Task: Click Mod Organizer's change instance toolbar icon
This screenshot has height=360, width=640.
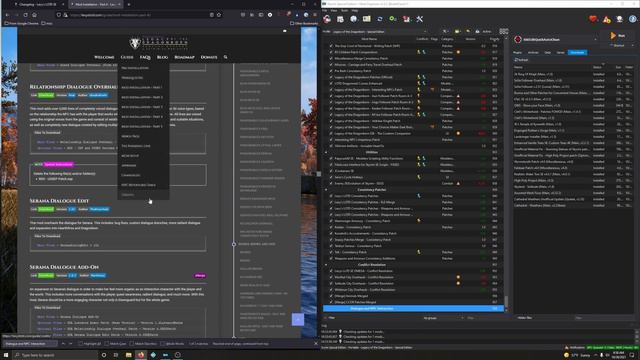Action: pyautogui.click(x=327, y=19)
